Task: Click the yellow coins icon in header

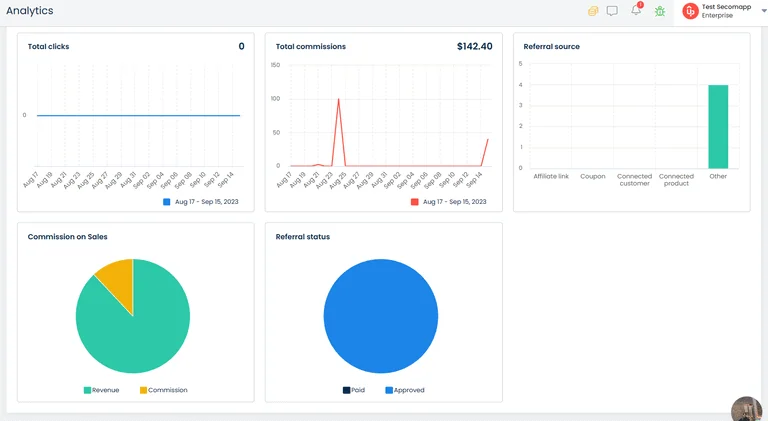Action: pos(593,11)
